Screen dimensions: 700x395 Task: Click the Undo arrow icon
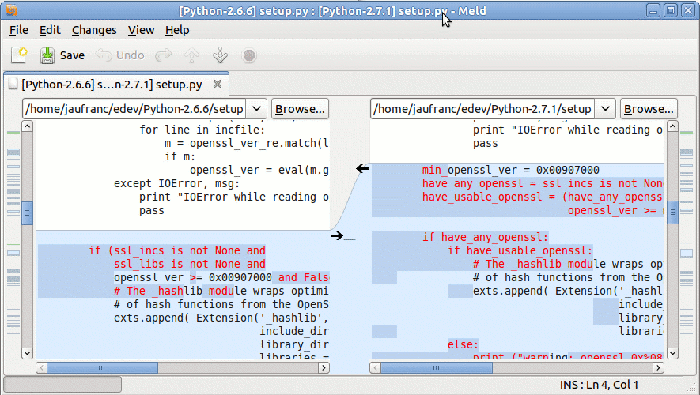[104, 55]
